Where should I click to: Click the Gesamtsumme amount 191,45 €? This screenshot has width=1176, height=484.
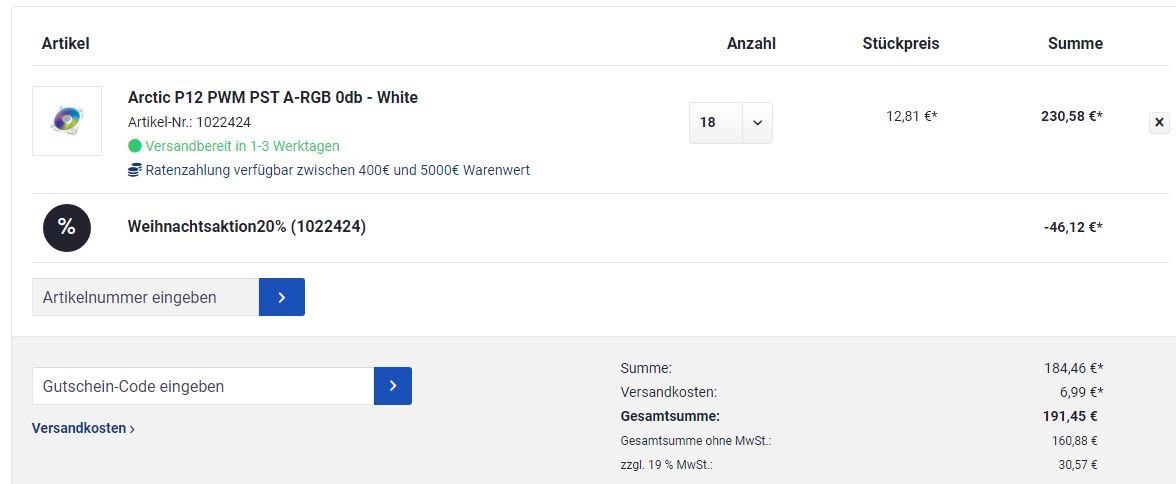(x=1069, y=416)
